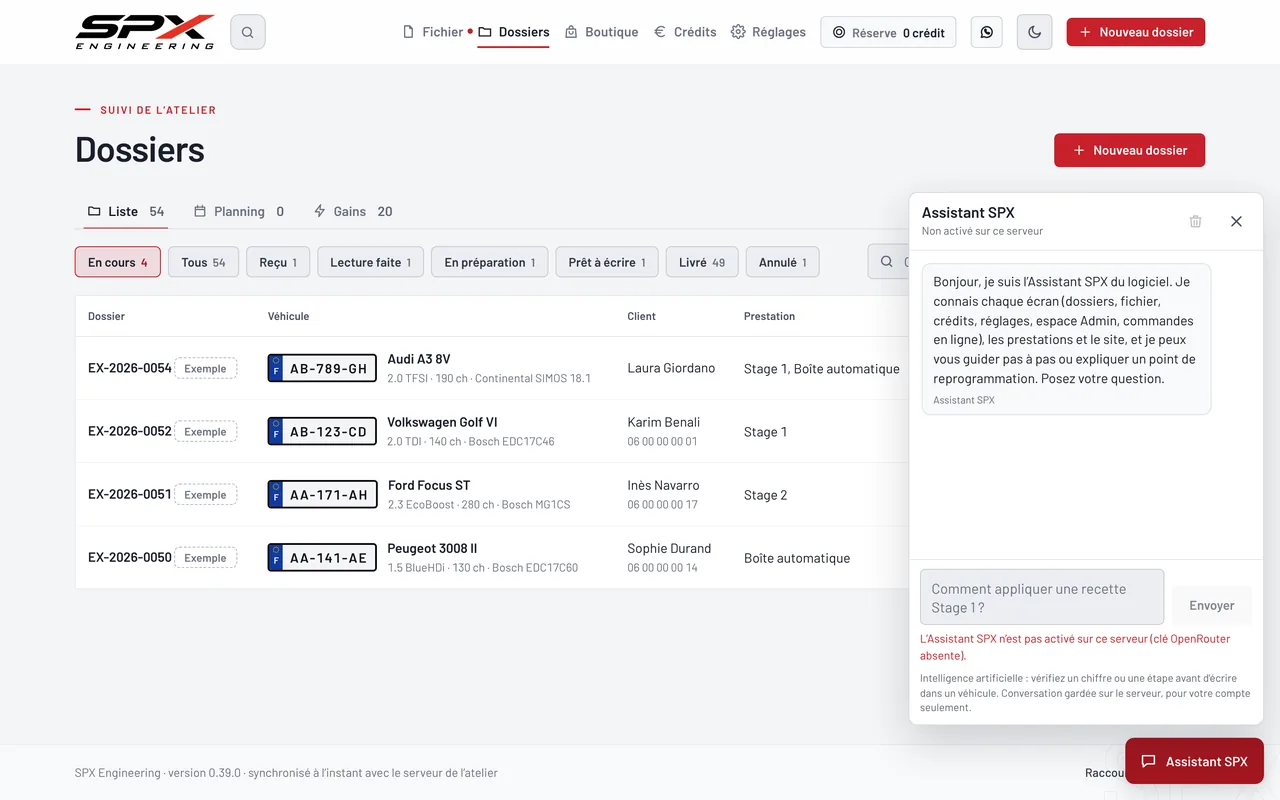Click the Réserve 0 crédit button
1280x800 pixels.
click(x=888, y=32)
